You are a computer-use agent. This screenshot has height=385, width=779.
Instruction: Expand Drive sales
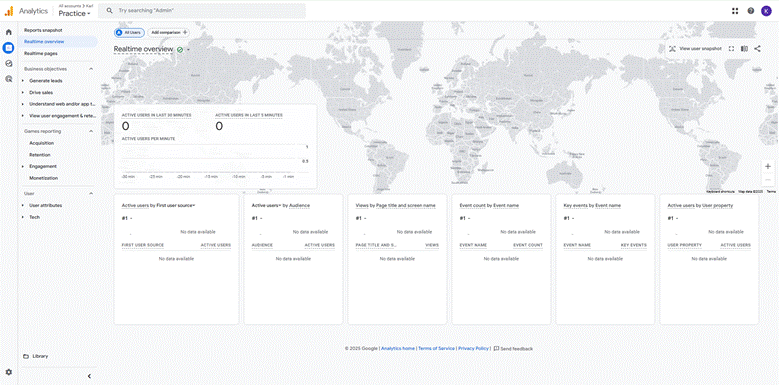click(x=23, y=92)
